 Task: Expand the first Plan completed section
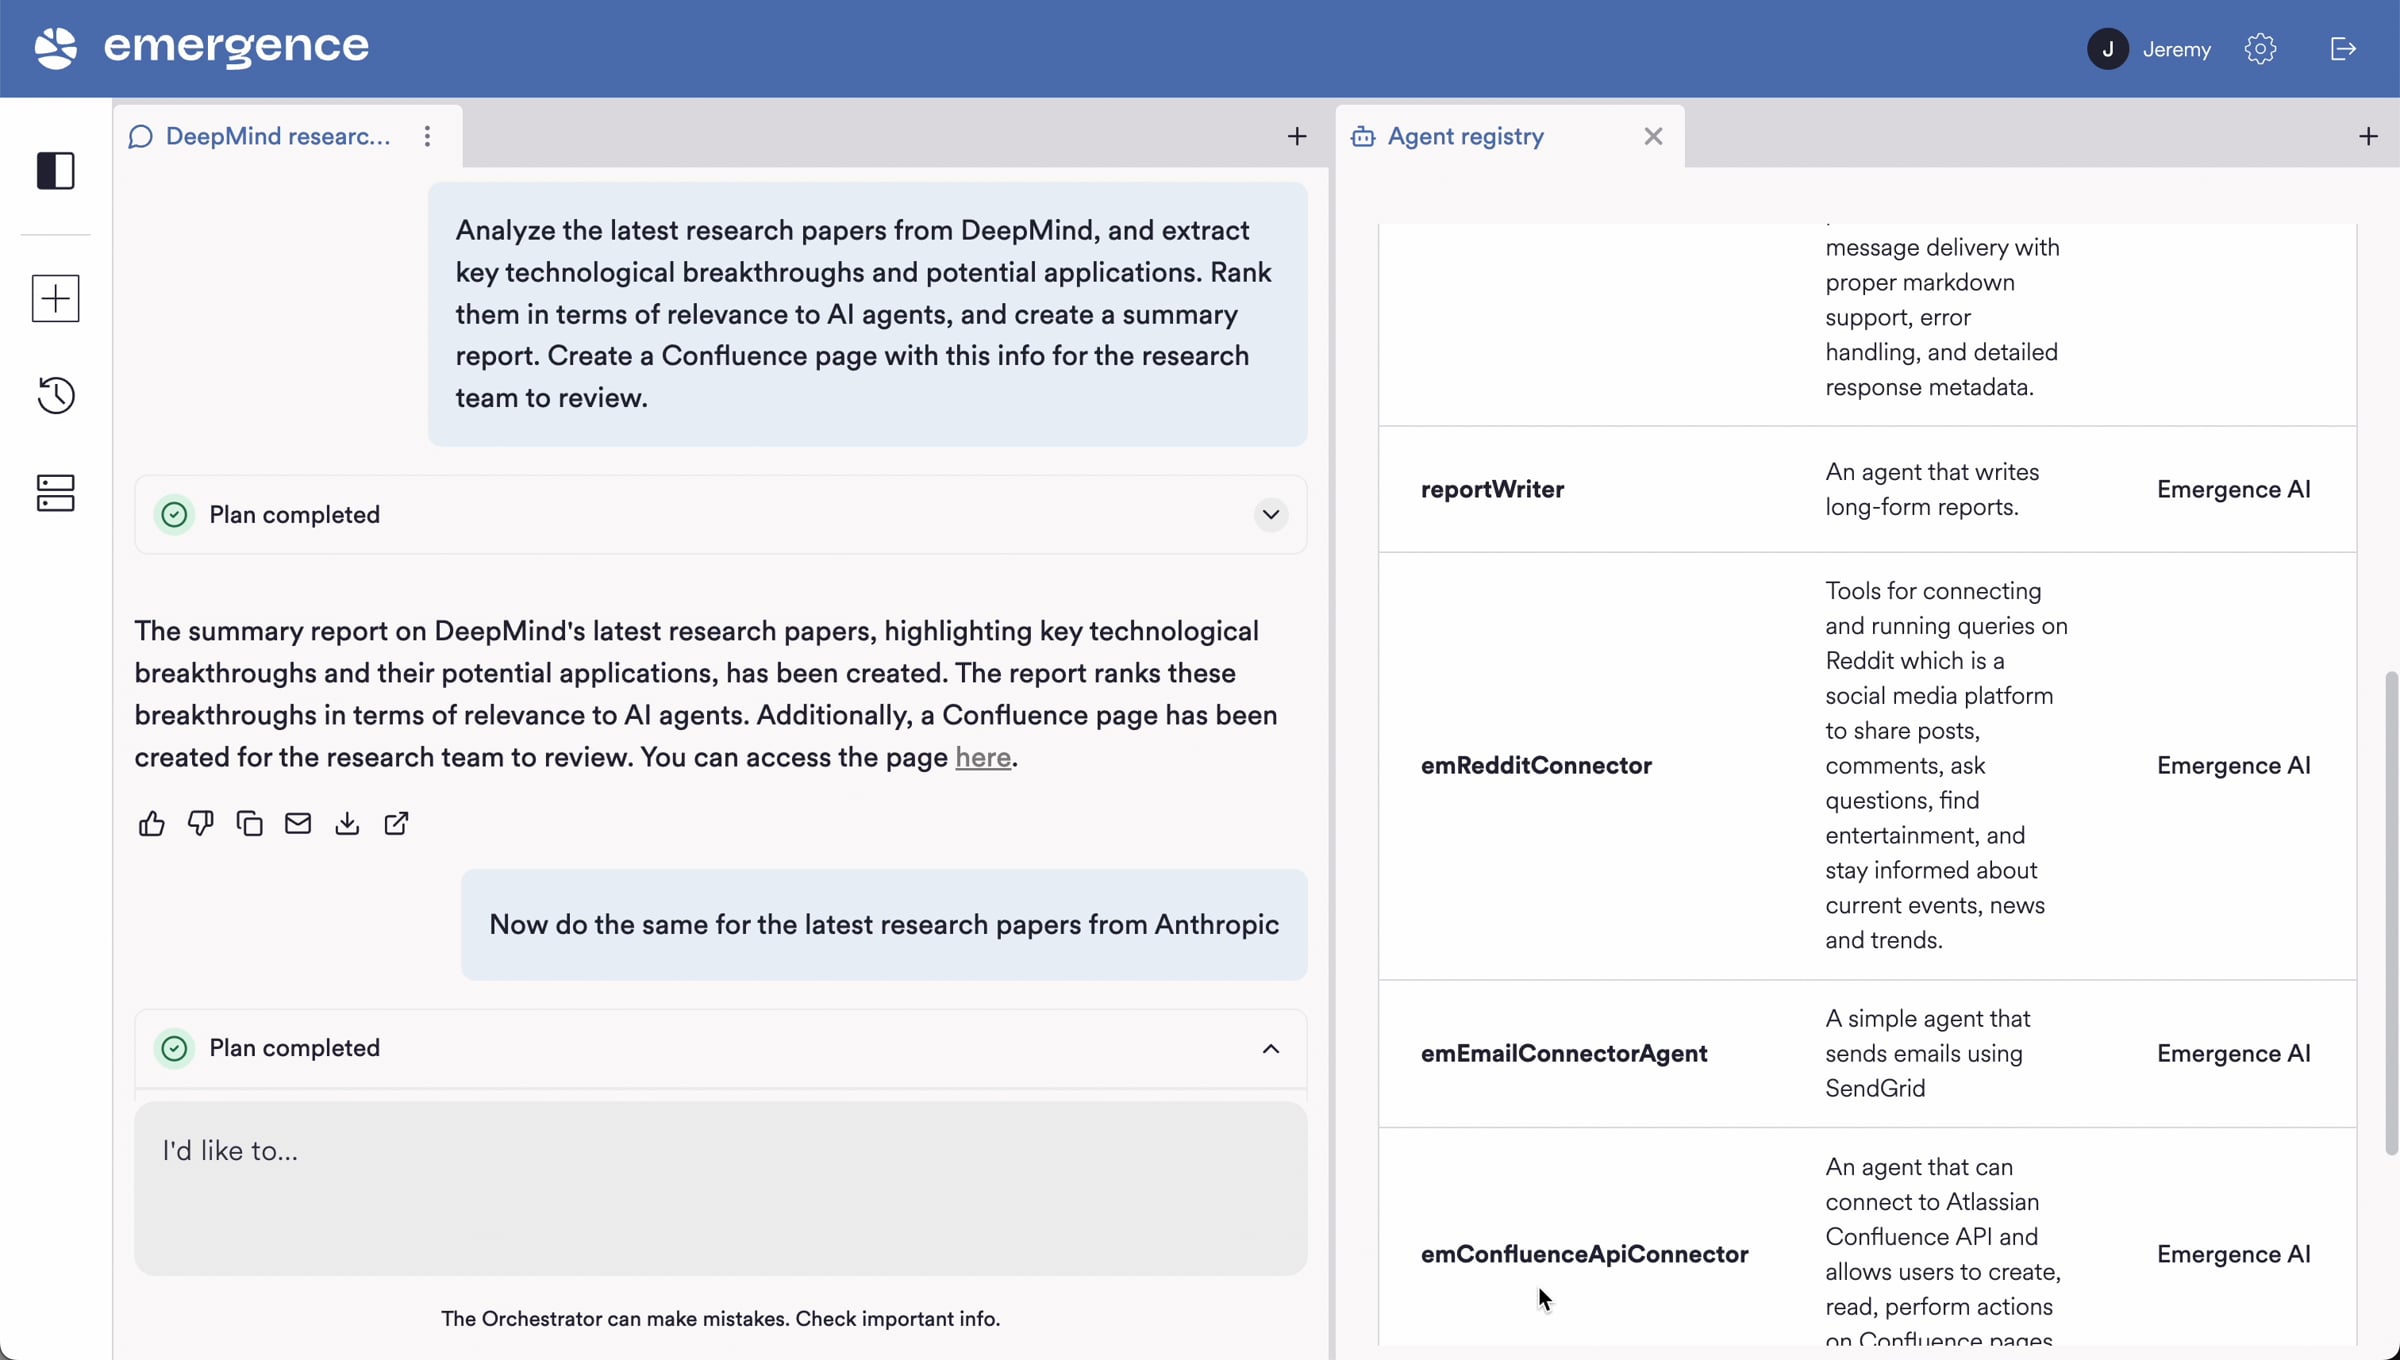[1270, 515]
